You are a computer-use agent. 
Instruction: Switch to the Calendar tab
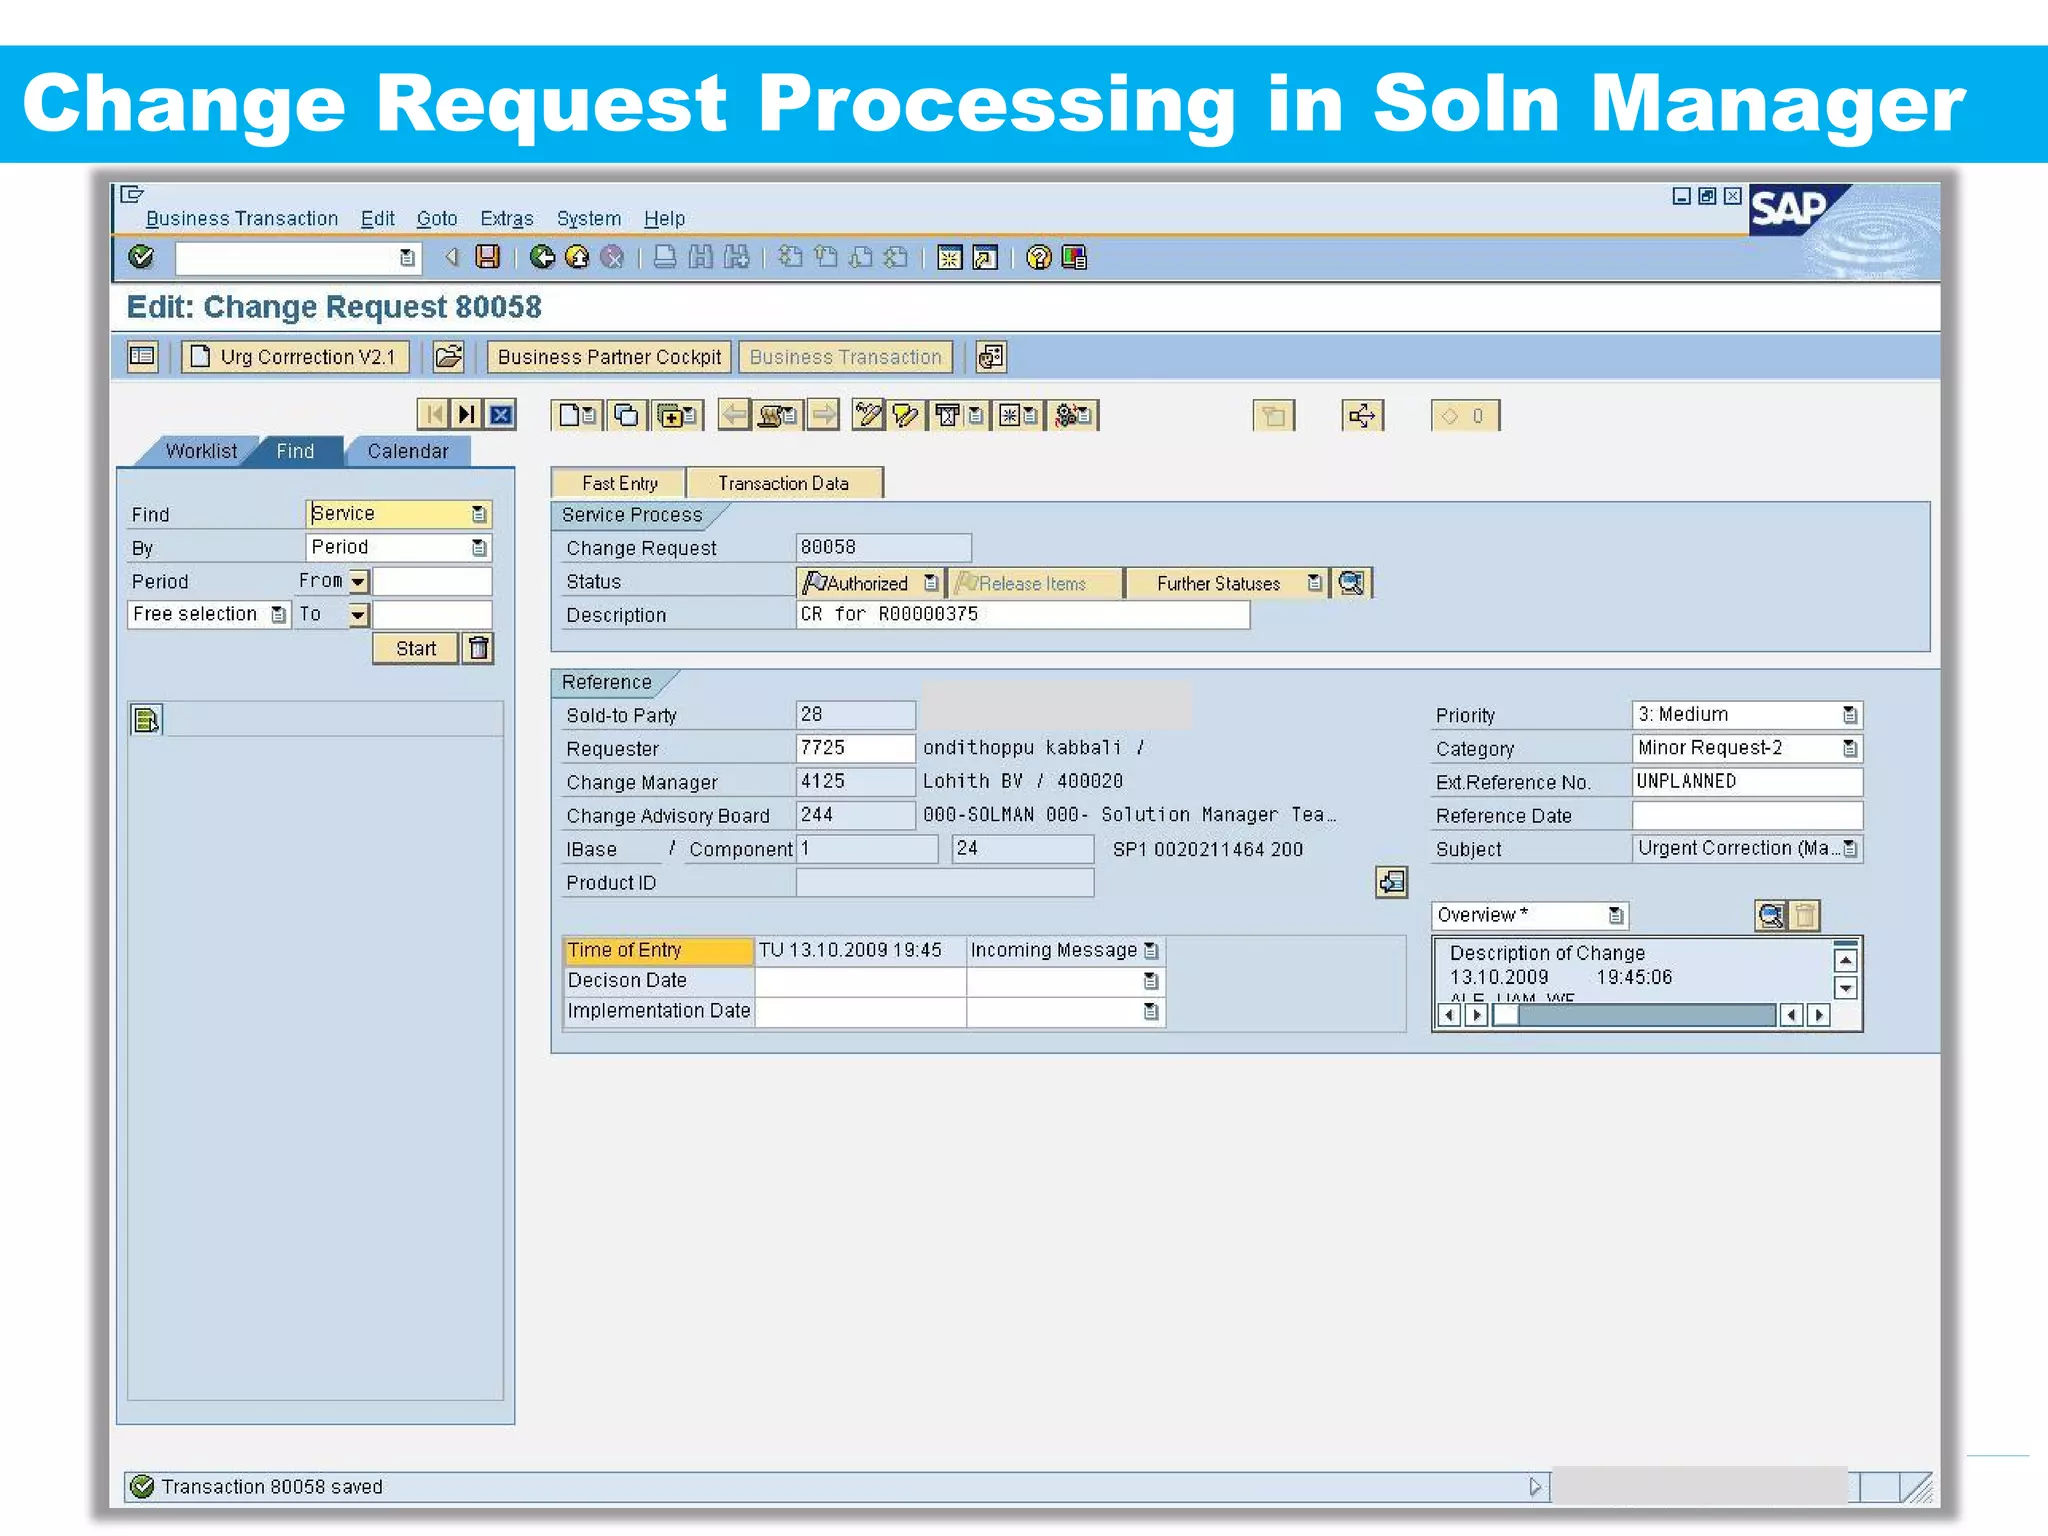pos(408,451)
